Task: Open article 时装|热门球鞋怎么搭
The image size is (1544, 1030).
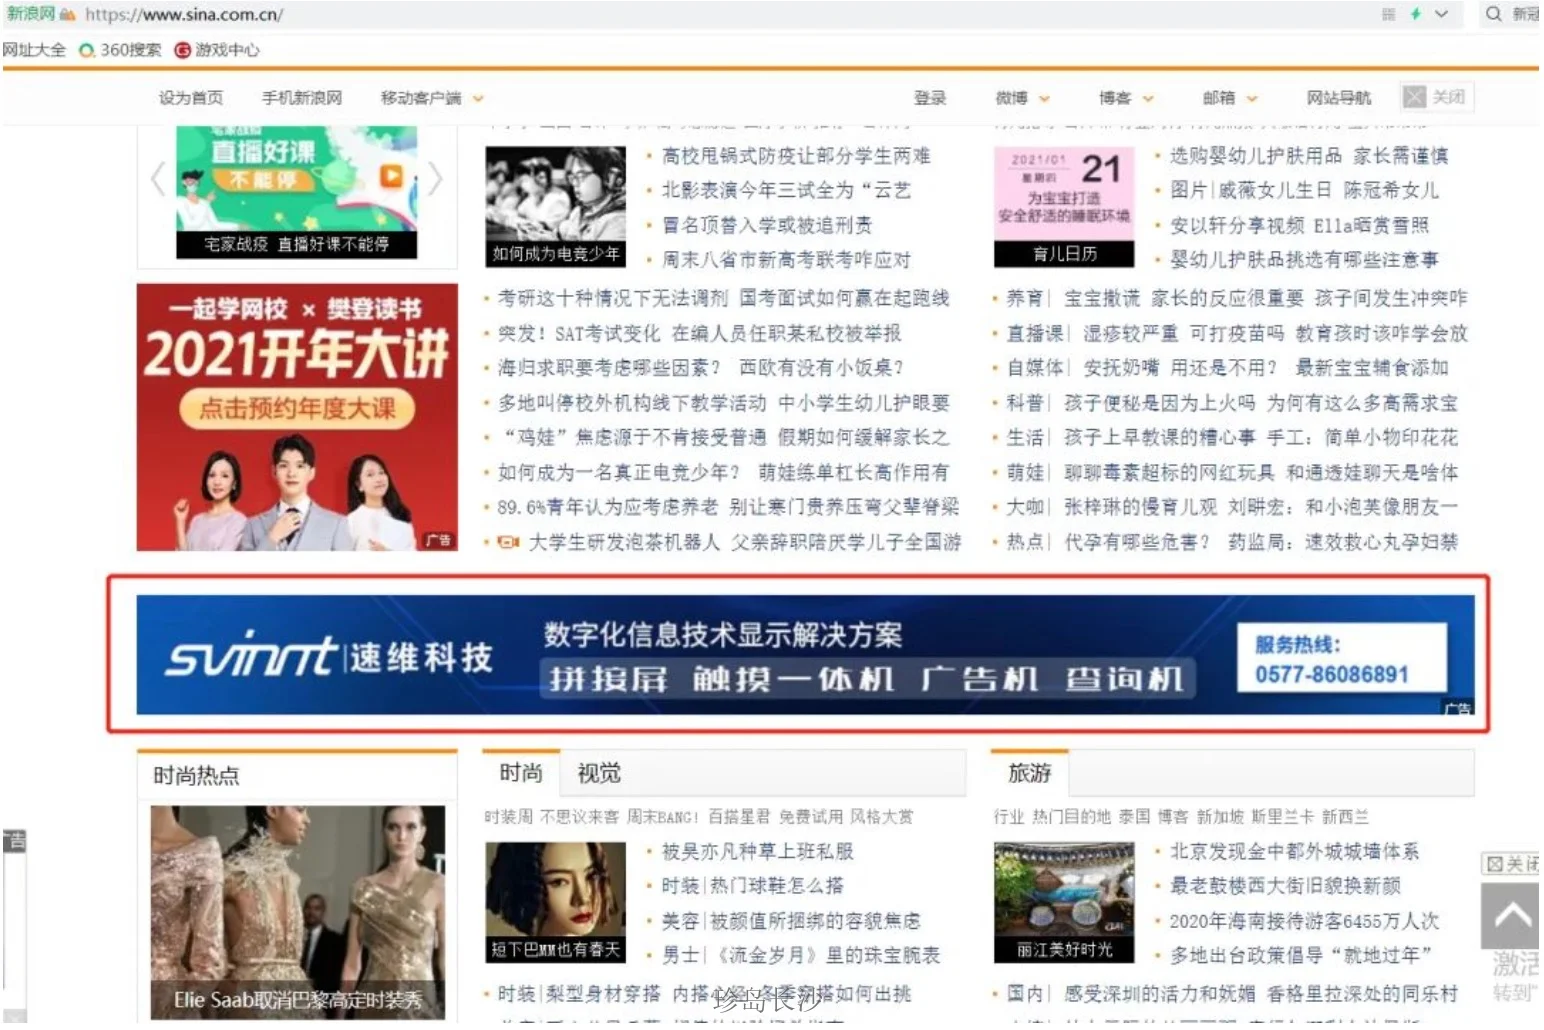Action: [752, 886]
